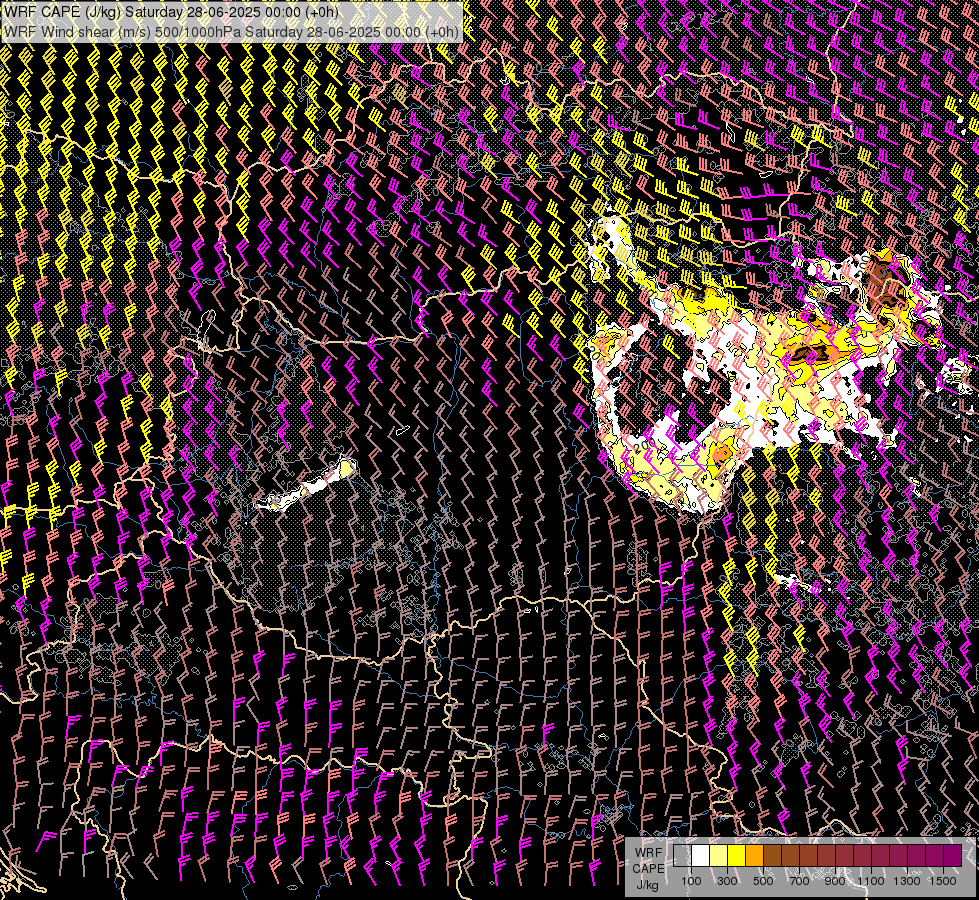Click the legend value 700
Image resolution: width=979 pixels, height=900 pixels.
click(799, 881)
